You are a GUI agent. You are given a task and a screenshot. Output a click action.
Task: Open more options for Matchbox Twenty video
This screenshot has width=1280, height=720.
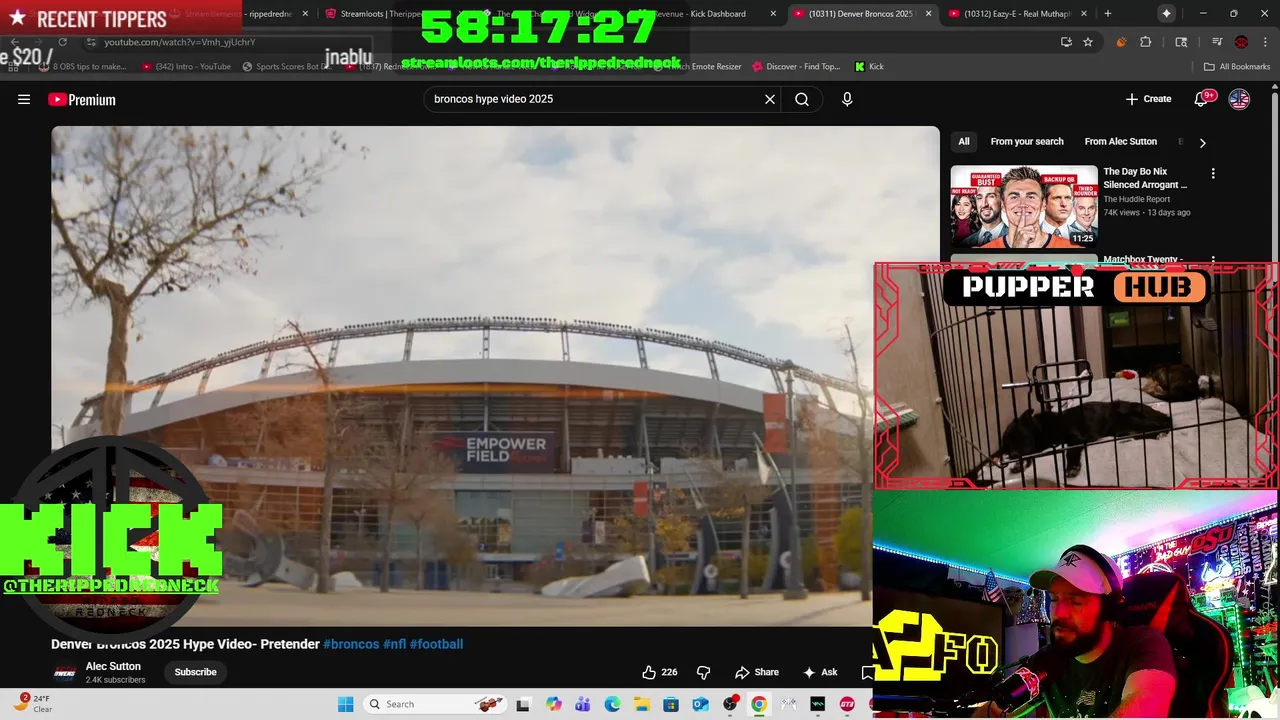click(1213, 260)
